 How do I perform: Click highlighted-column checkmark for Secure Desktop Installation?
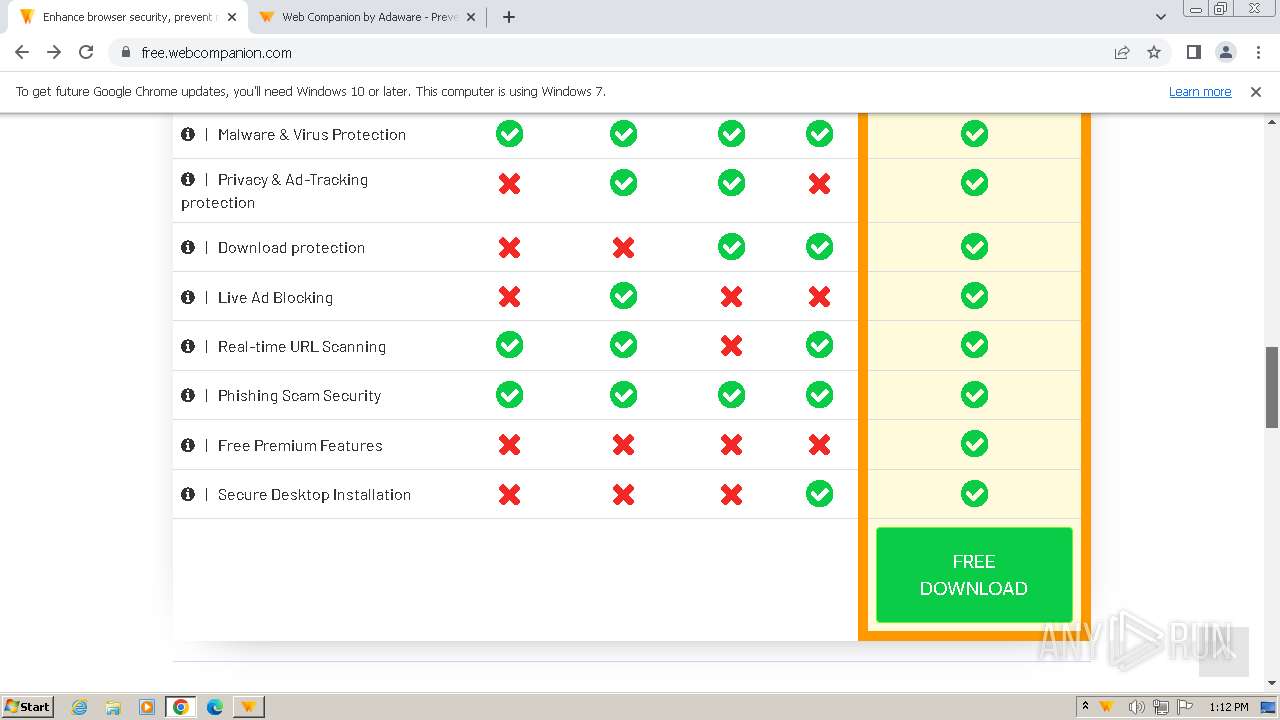tap(974, 493)
